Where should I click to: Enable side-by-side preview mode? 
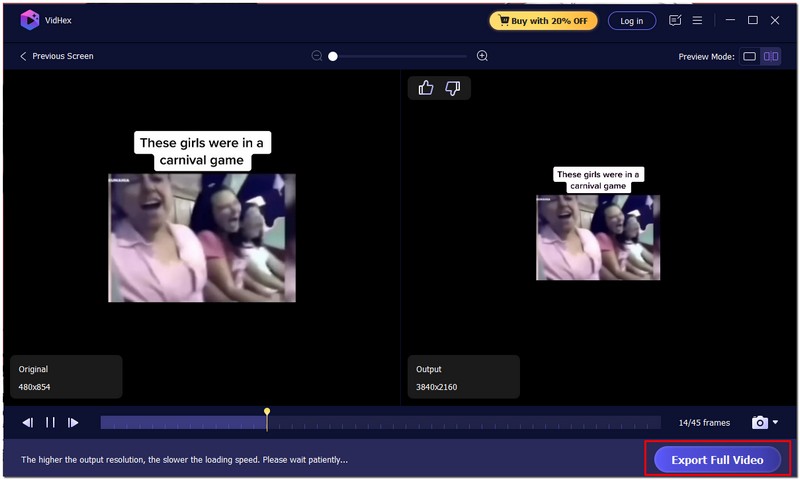pos(771,56)
